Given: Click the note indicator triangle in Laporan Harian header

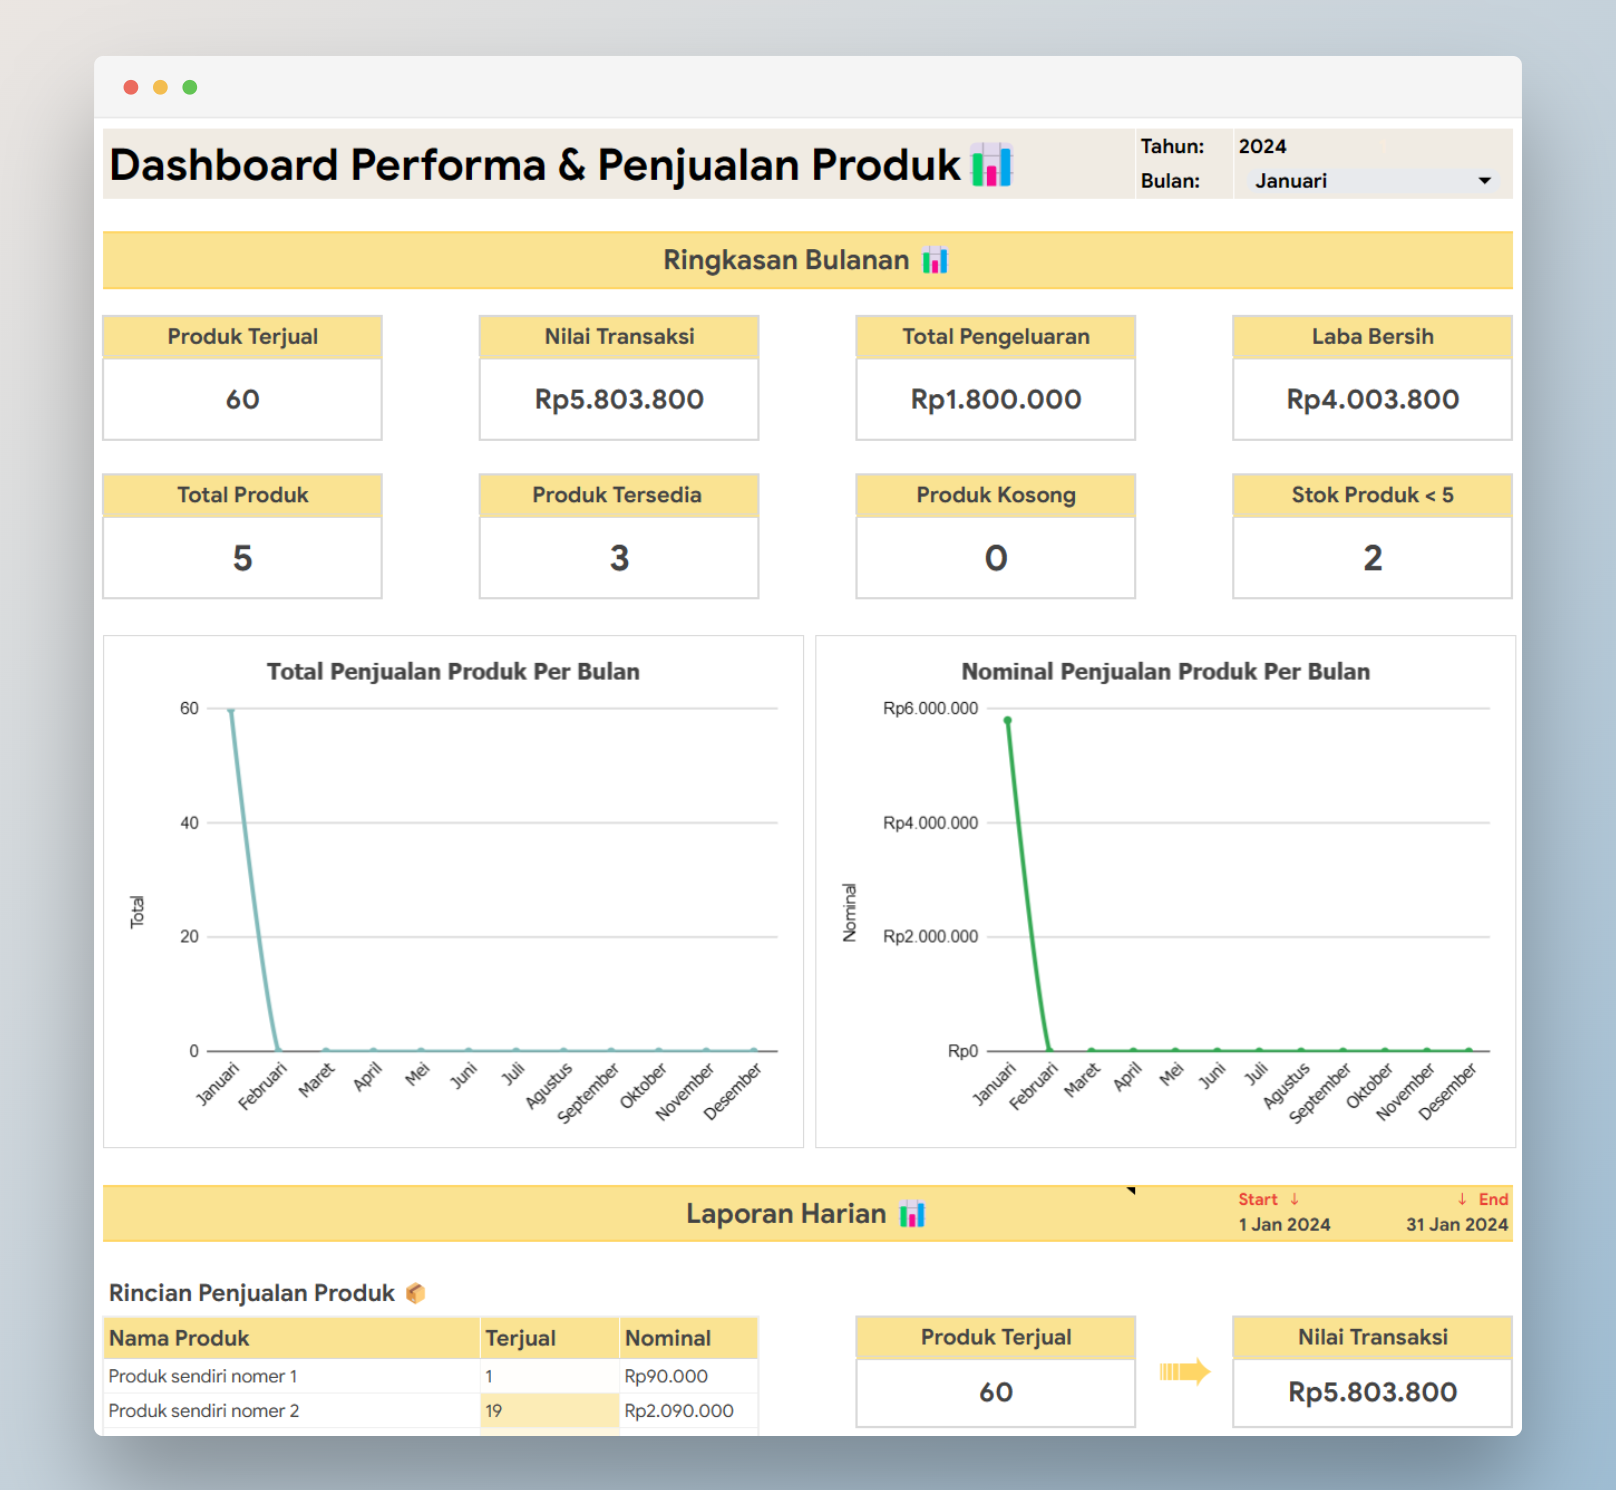Looking at the screenshot, I should (1131, 1190).
